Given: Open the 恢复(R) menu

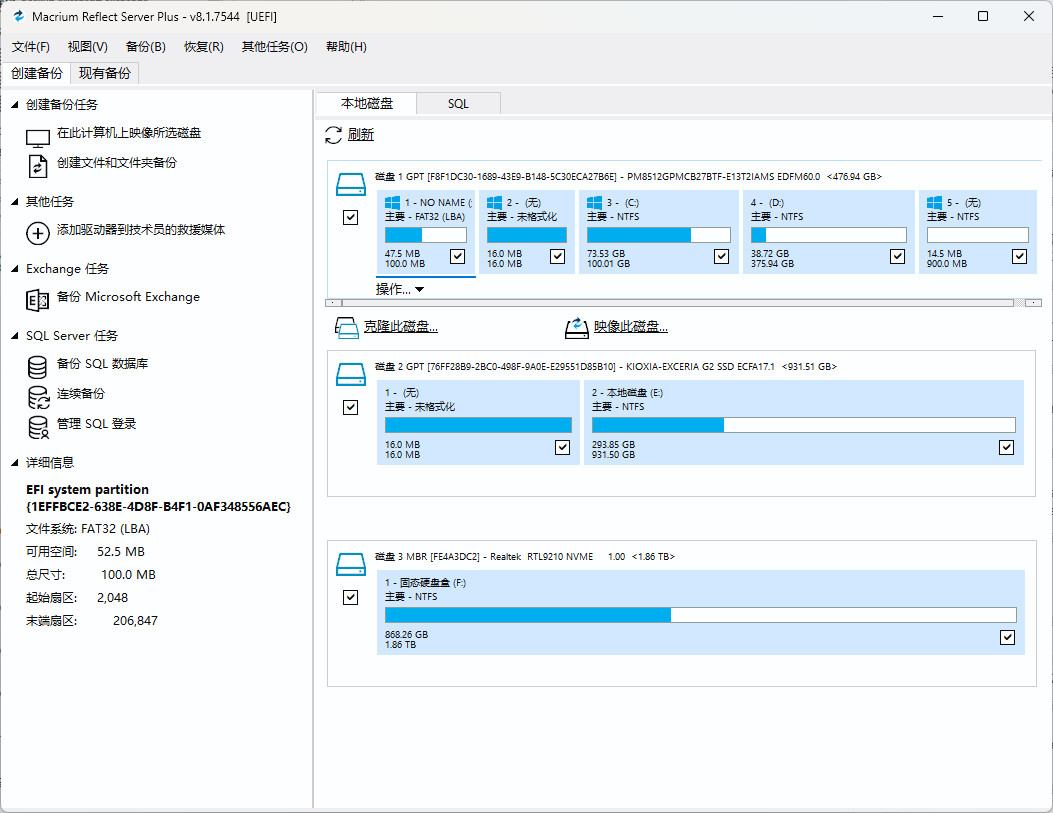Looking at the screenshot, I should pyautogui.click(x=204, y=47).
